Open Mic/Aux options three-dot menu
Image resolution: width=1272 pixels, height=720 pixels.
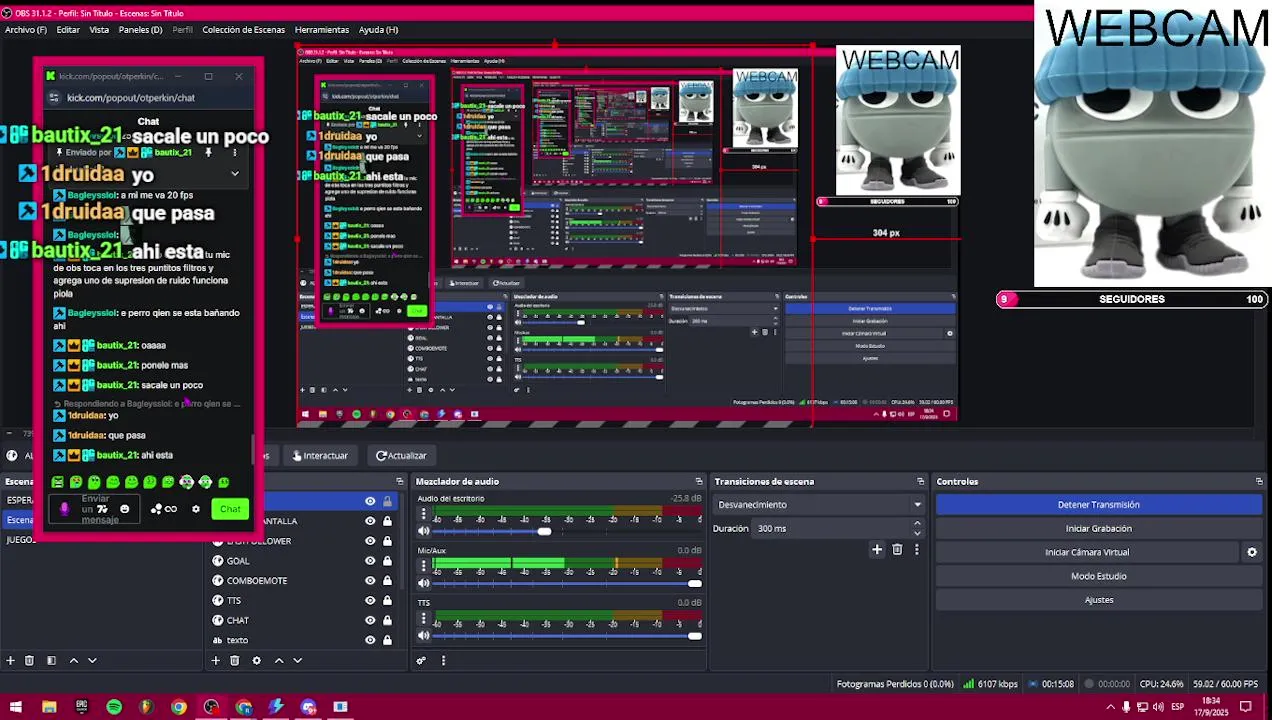(423, 568)
